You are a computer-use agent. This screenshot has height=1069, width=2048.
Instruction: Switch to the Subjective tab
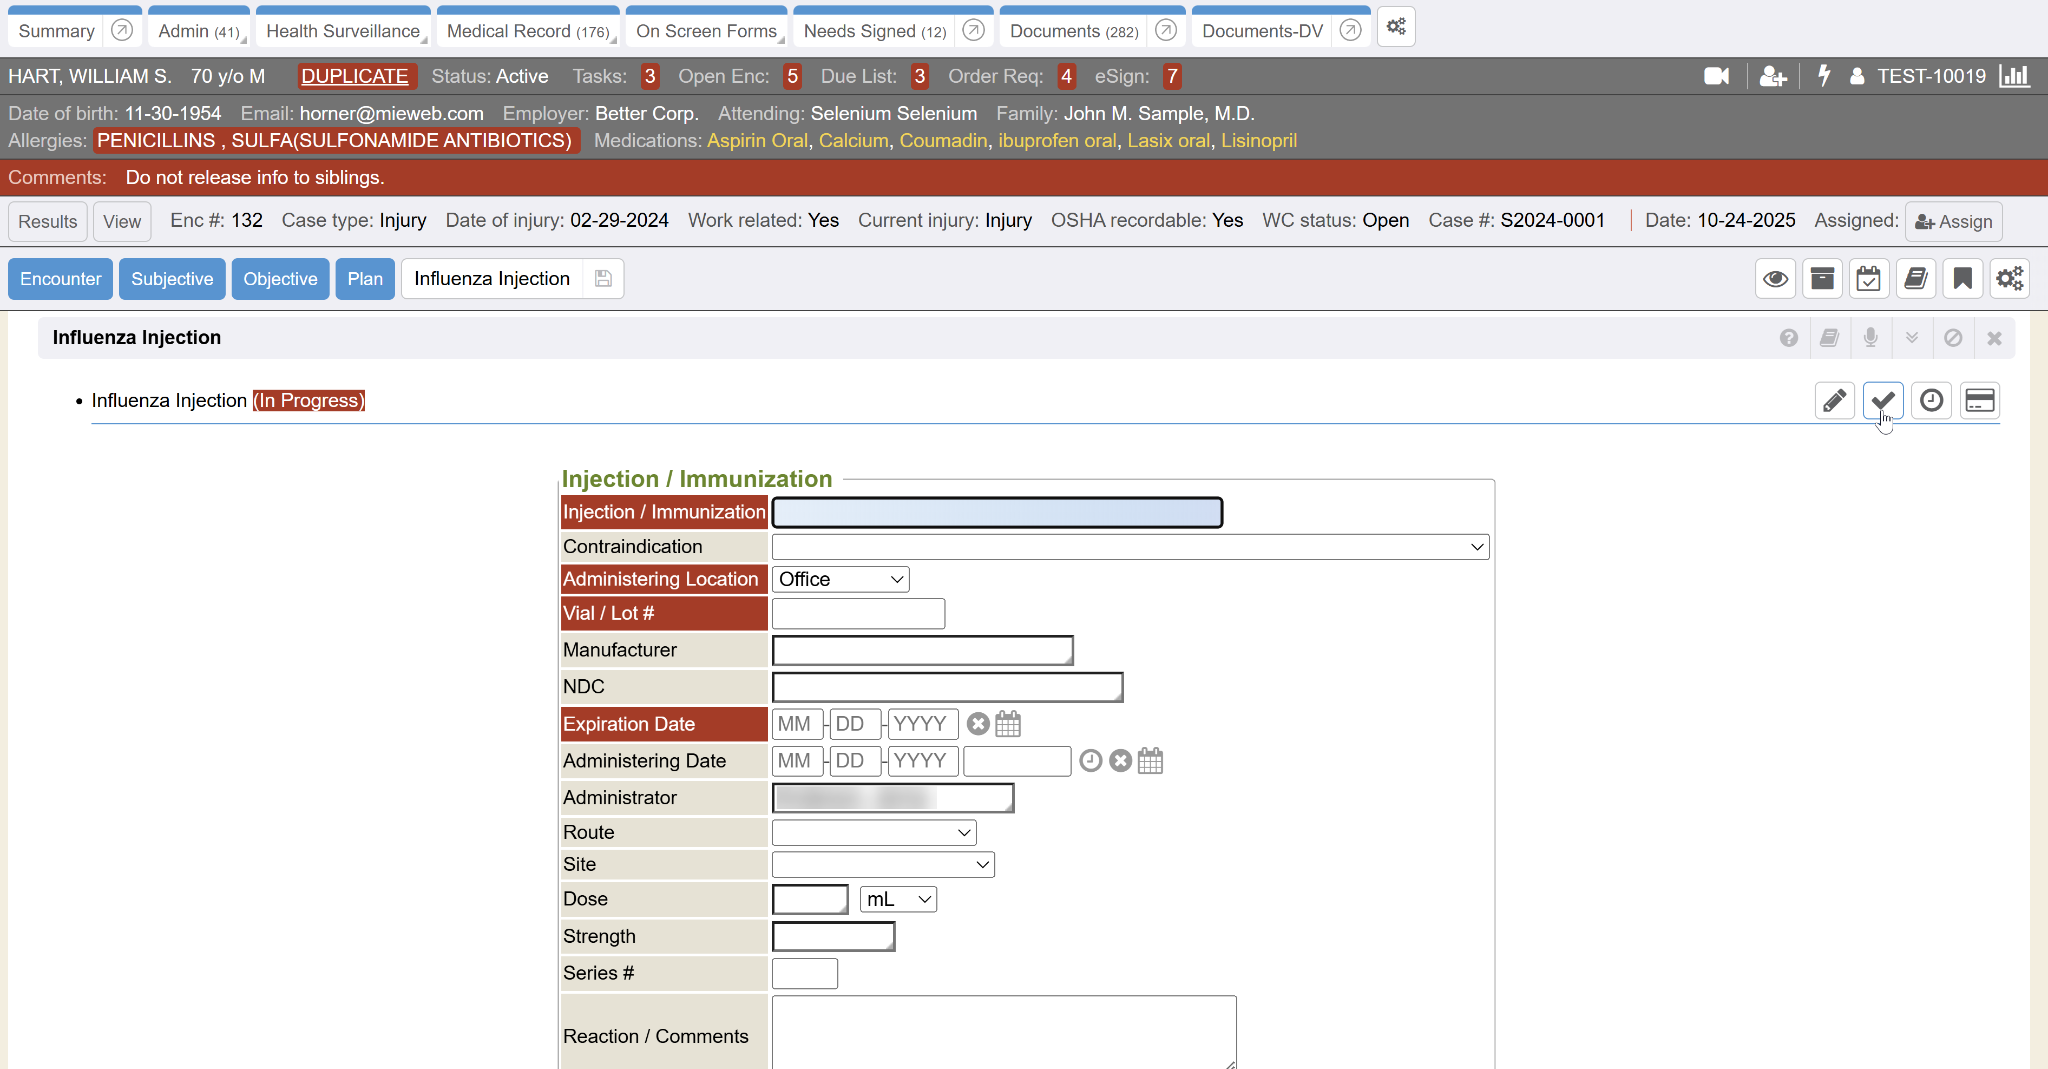(x=172, y=279)
